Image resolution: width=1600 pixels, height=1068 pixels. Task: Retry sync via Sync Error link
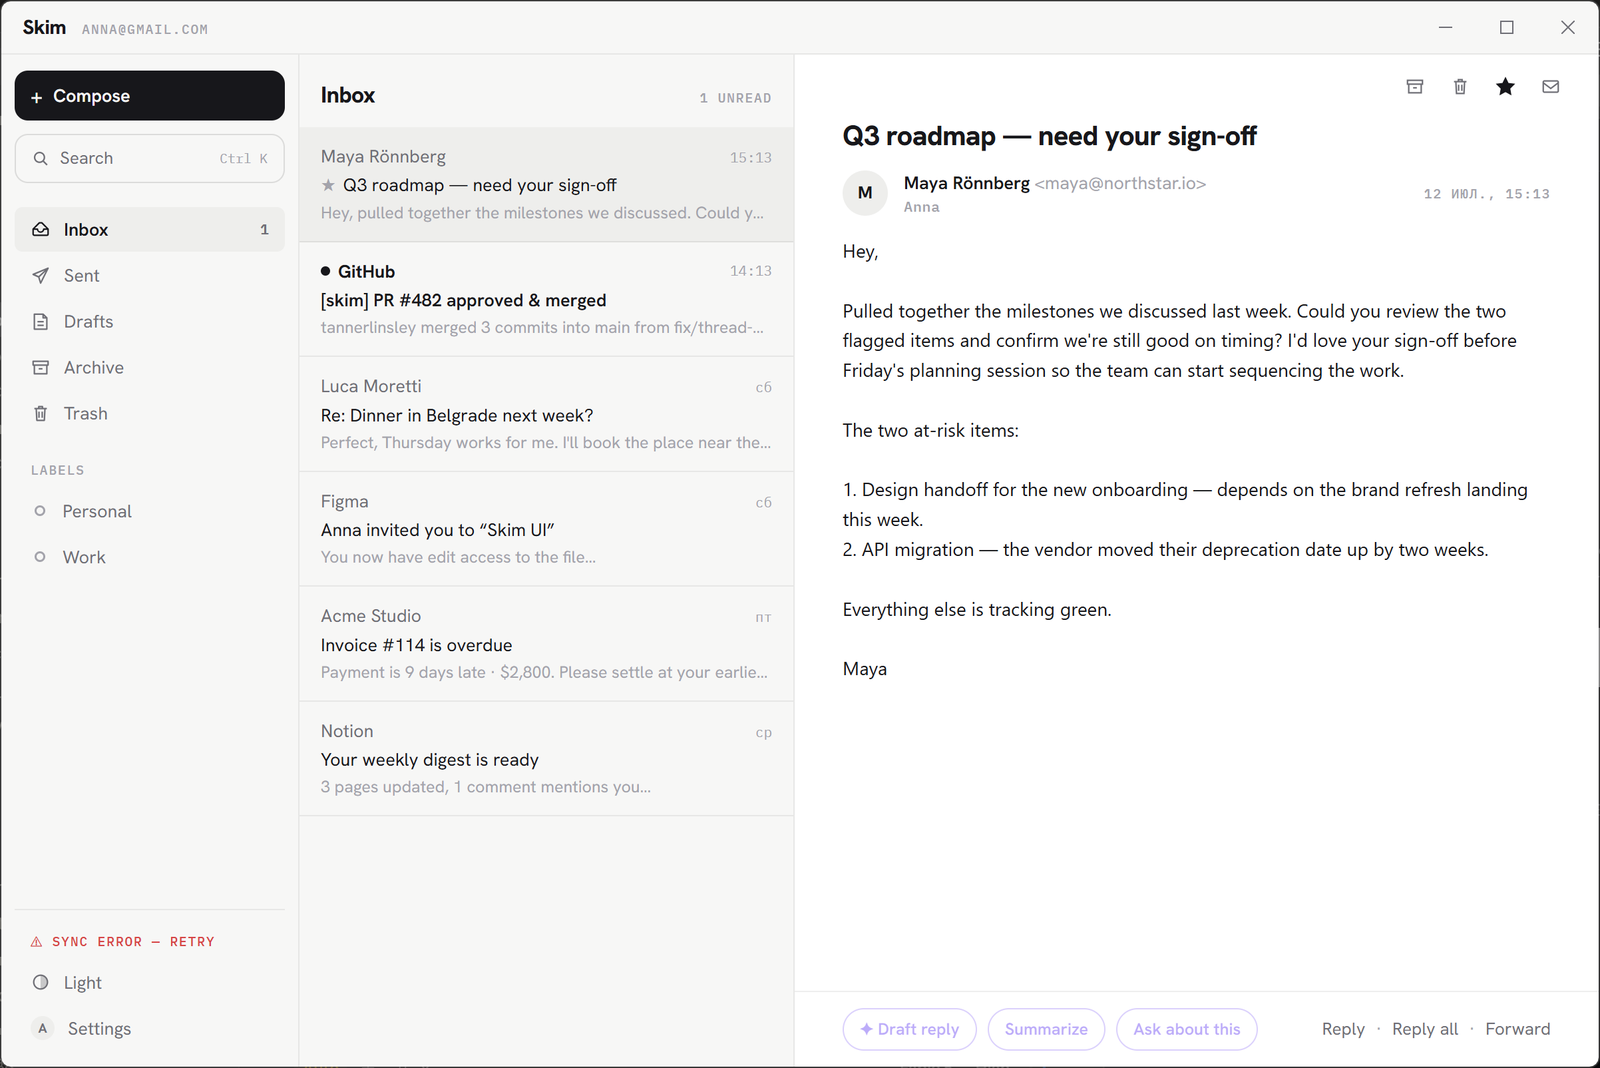(x=123, y=942)
